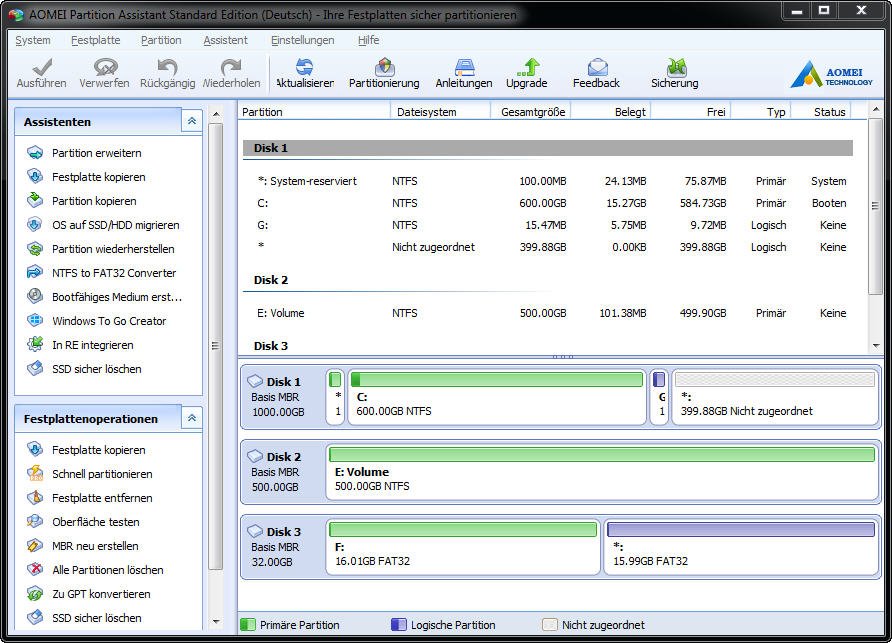Screen dimensions: 892x643
Task: Open the Einstellungen menu
Action: click(303, 40)
